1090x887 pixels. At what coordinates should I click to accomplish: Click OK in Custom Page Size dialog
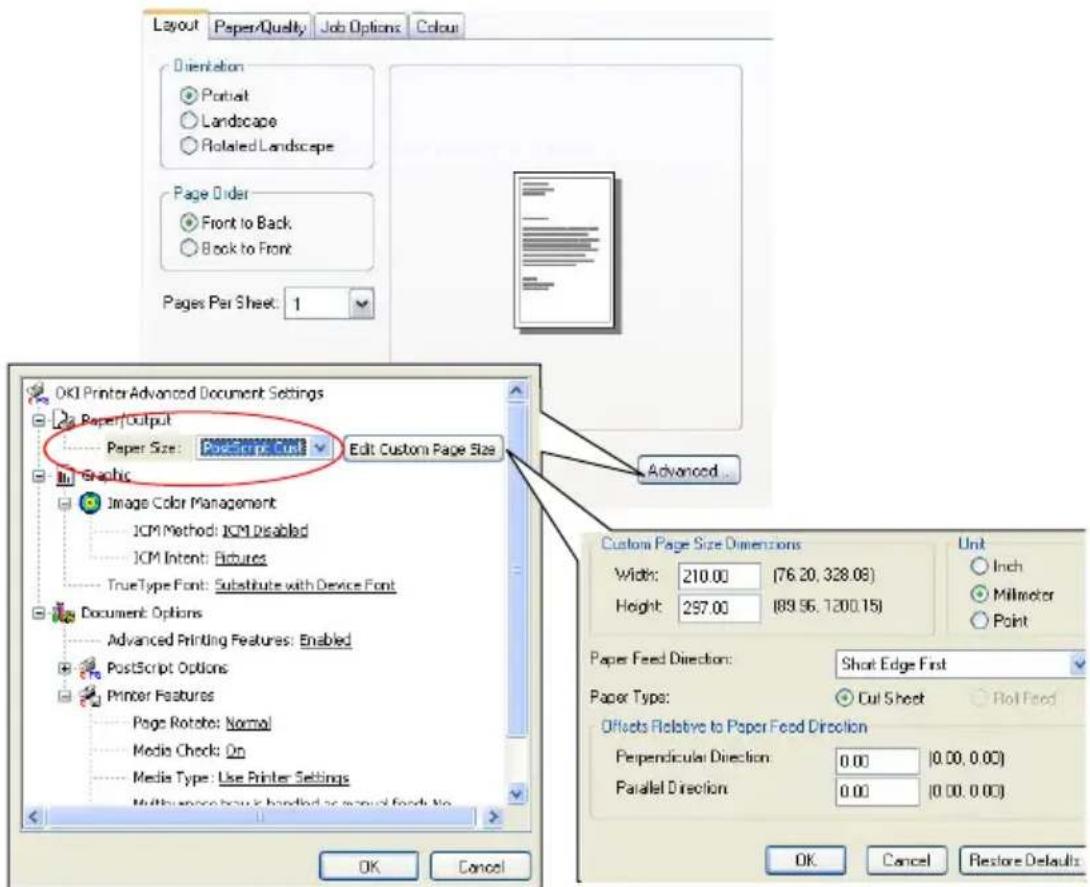[x=806, y=860]
